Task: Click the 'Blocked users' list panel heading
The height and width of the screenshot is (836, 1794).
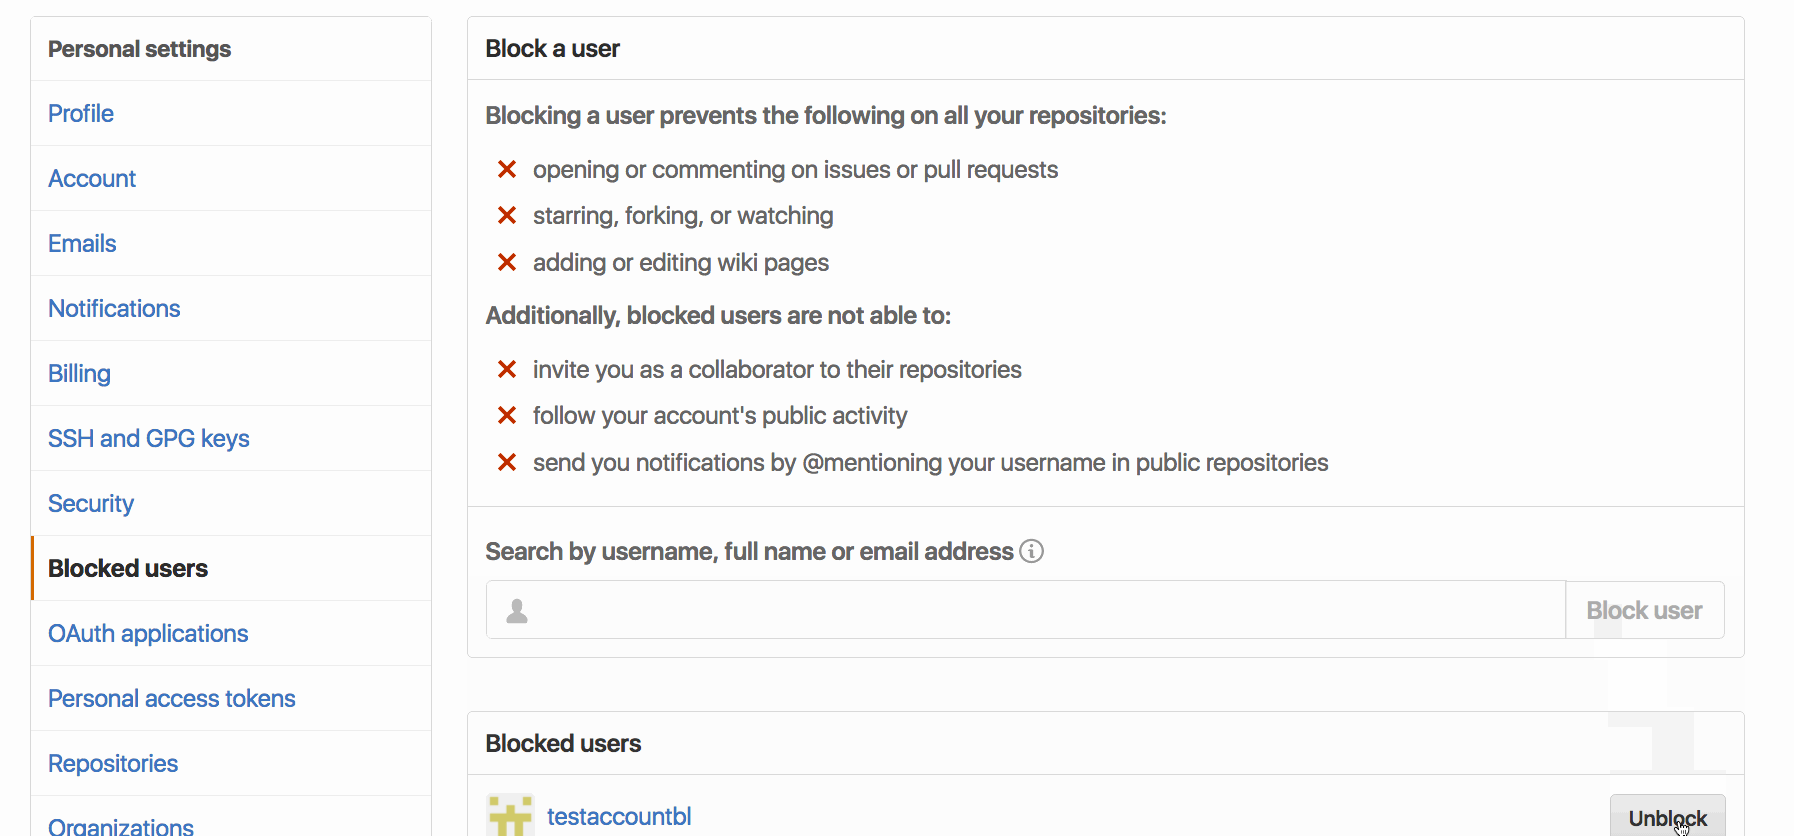Action: coord(563,744)
